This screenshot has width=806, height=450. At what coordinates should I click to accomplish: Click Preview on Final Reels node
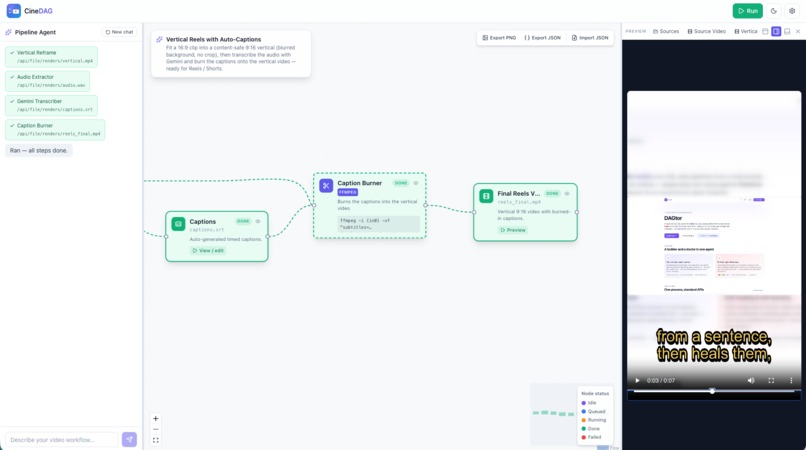pos(512,230)
